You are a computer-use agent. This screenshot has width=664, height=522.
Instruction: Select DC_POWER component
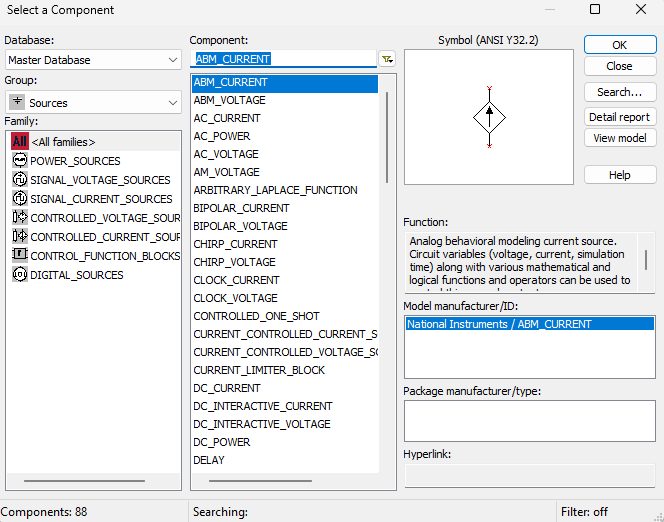tap(285, 442)
